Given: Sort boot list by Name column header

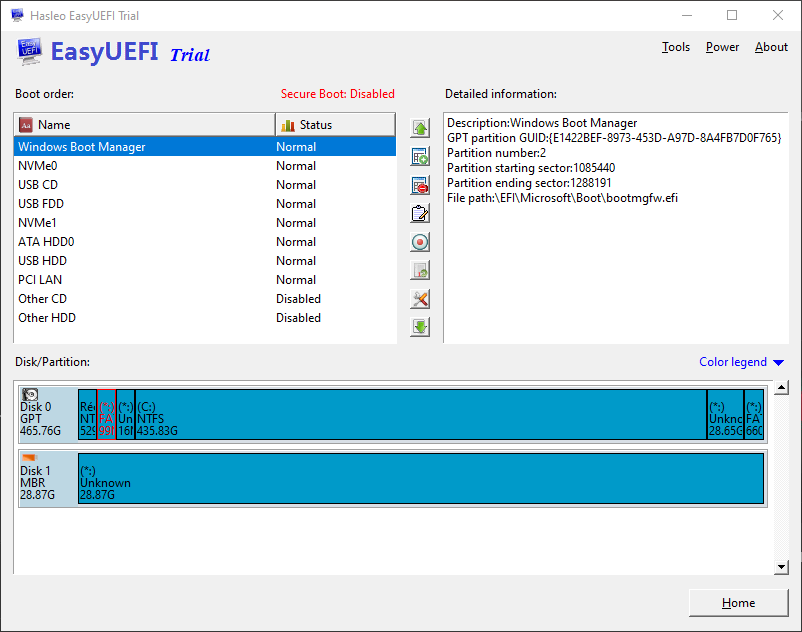Looking at the screenshot, I should (x=144, y=125).
